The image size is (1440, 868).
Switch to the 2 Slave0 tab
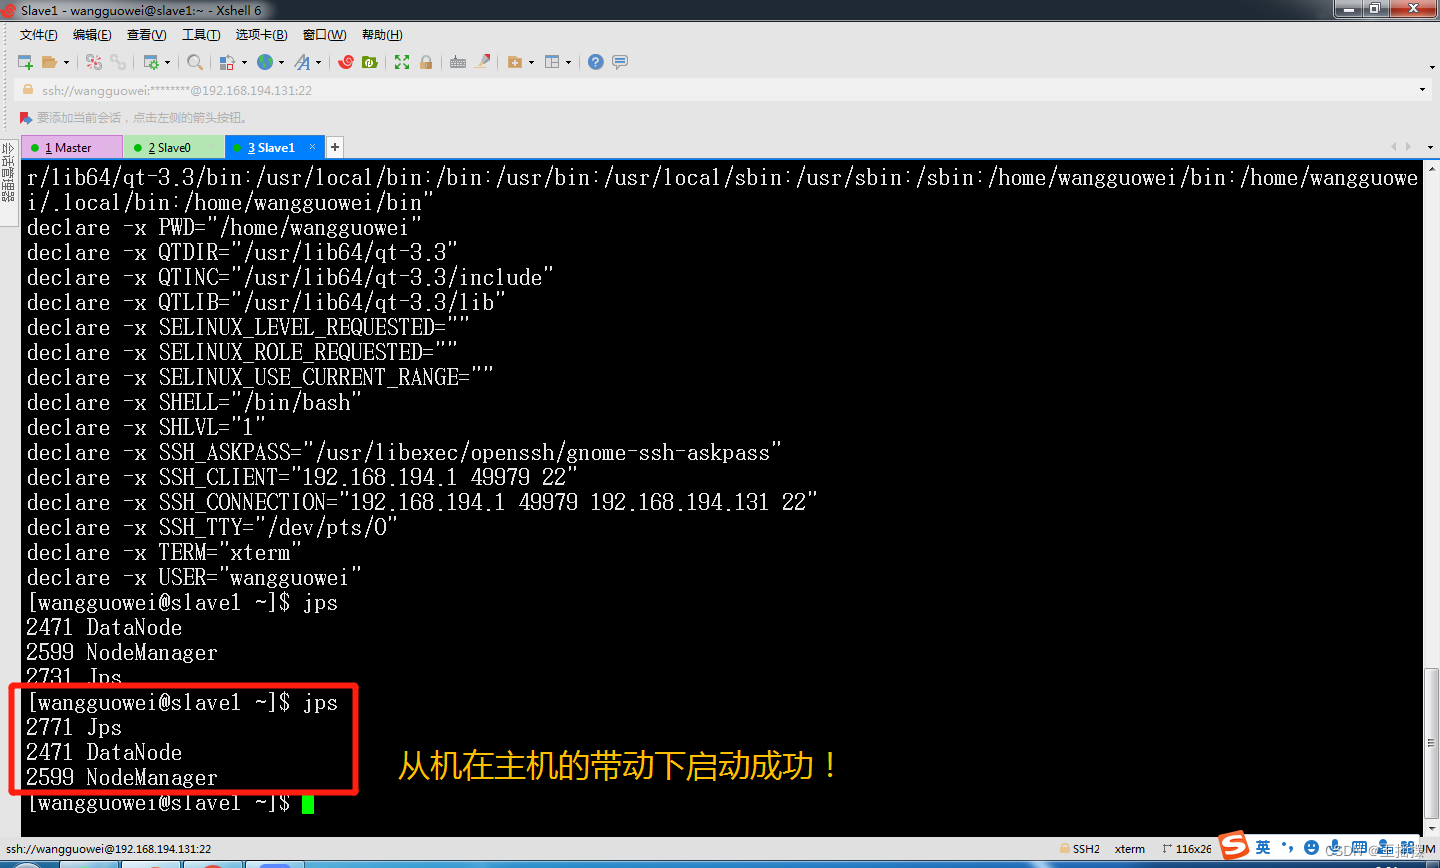(x=174, y=147)
